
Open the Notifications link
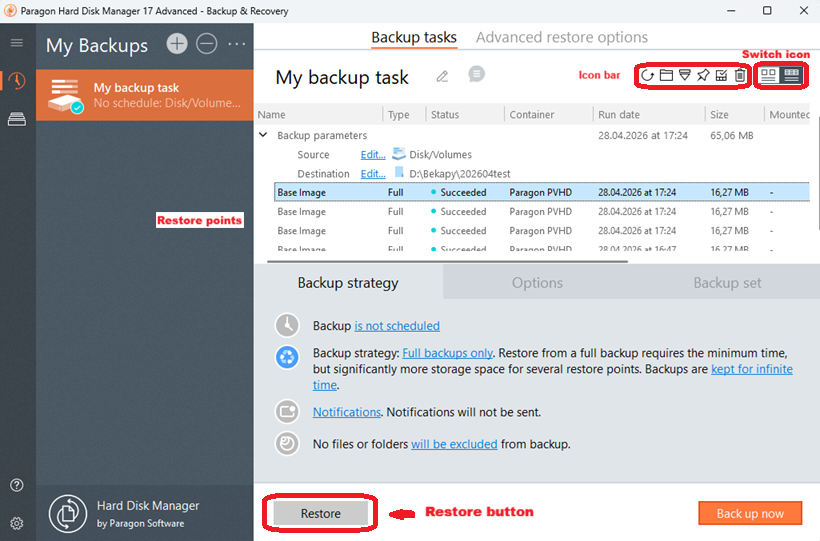pos(347,412)
